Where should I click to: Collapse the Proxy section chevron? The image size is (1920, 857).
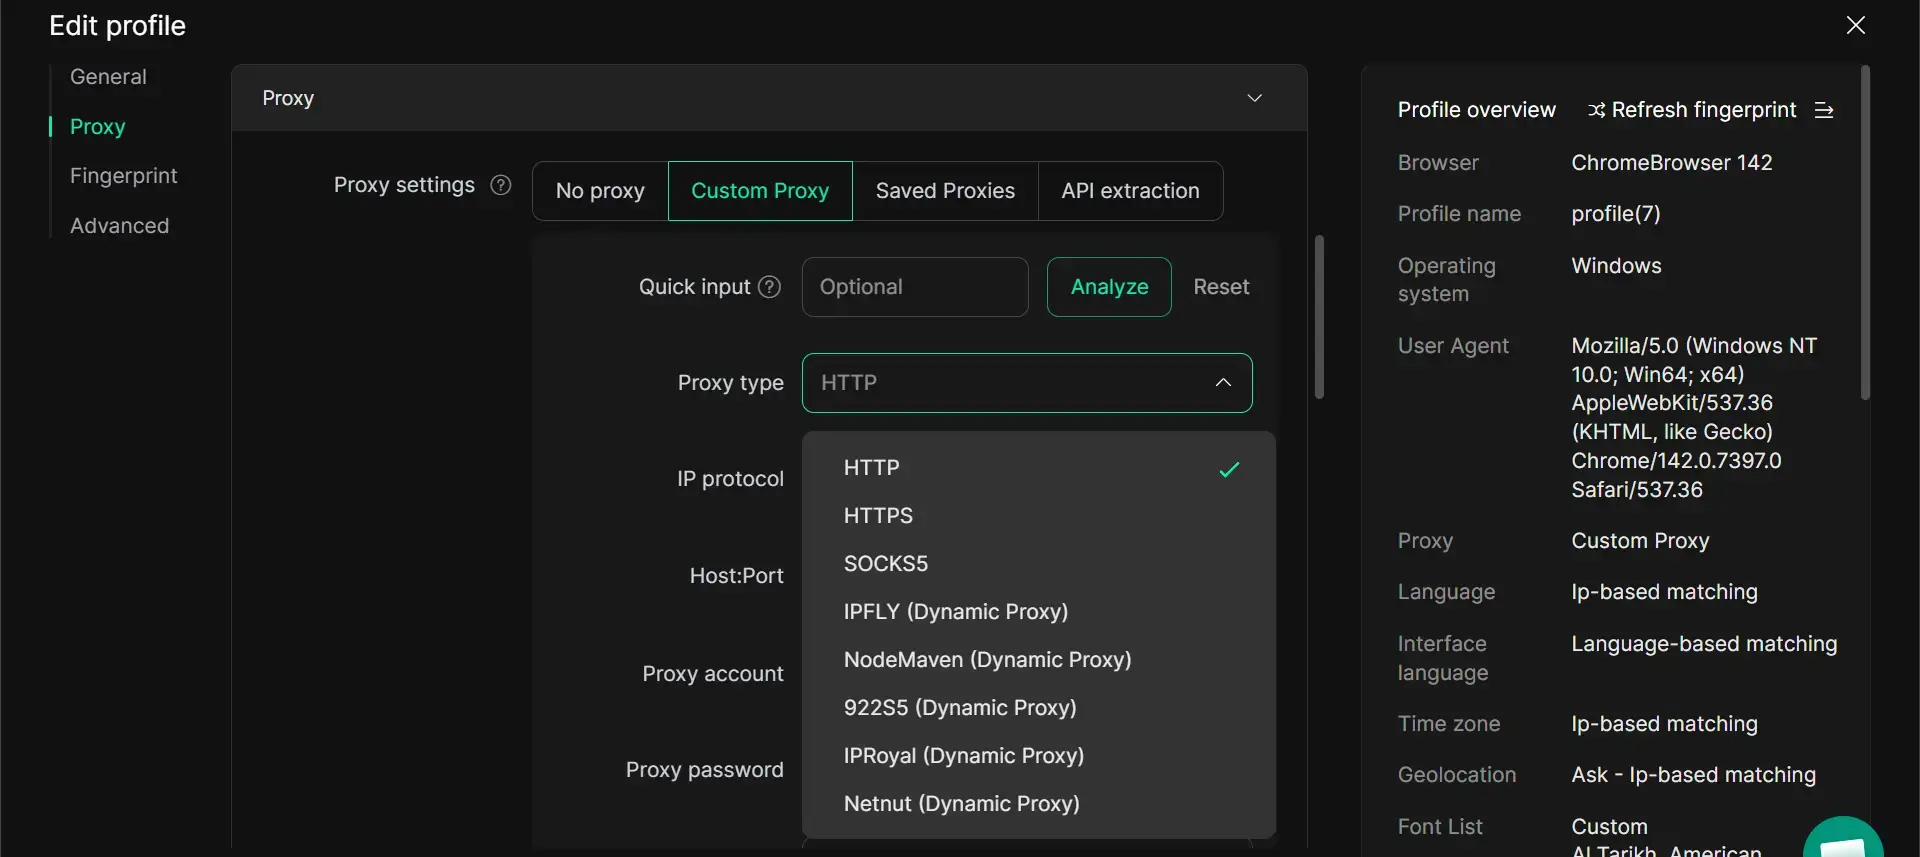[1254, 98]
